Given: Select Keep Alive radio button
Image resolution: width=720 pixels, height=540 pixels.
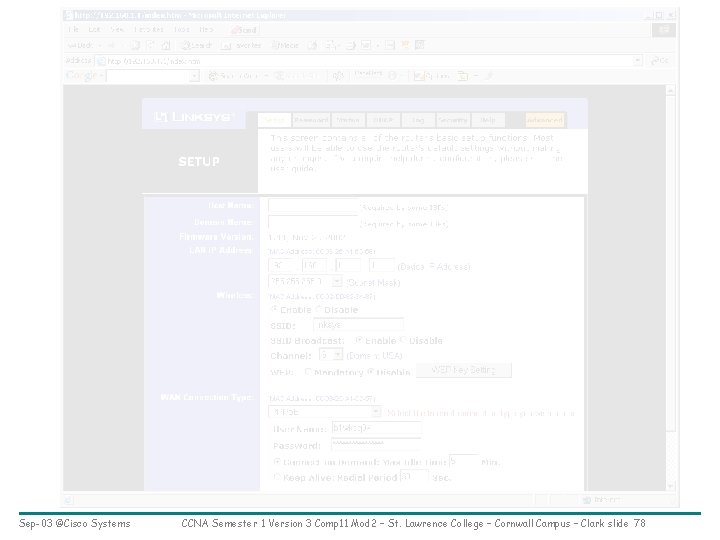Looking at the screenshot, I should click(277, 477).
